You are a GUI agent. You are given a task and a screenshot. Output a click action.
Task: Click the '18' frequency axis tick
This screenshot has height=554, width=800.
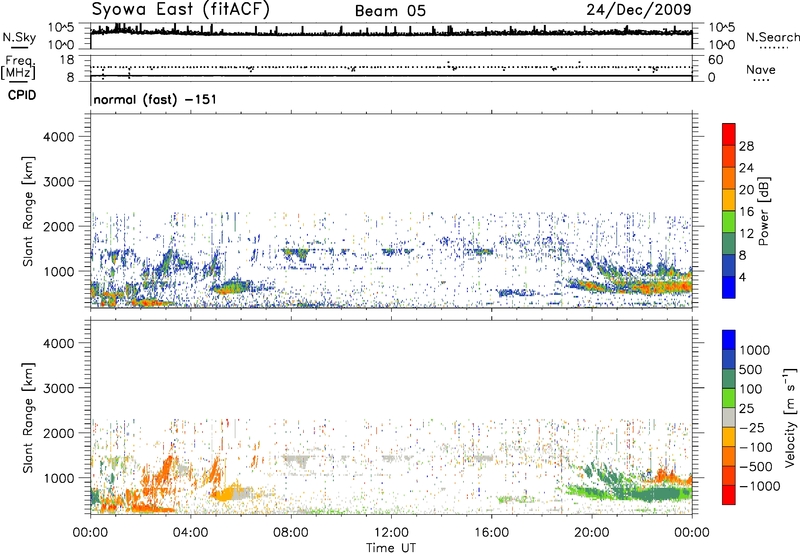[x=67, y=60]
